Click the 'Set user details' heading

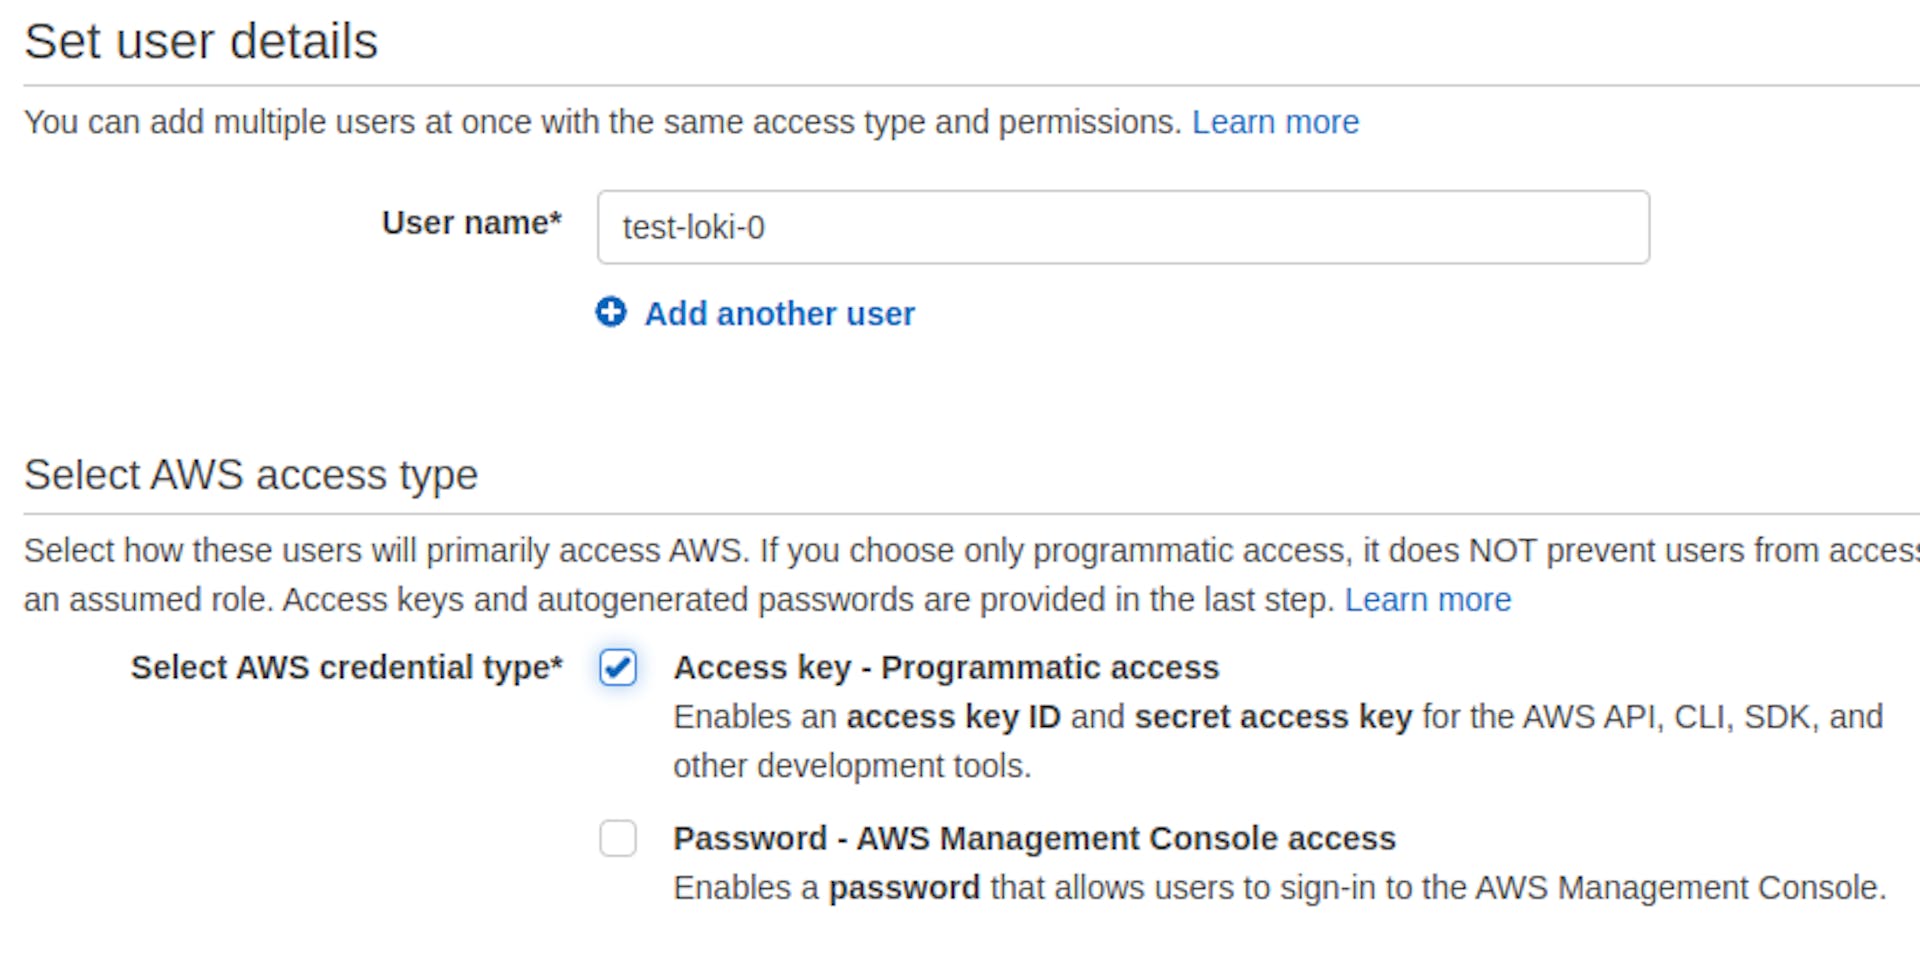pos(201,42)
